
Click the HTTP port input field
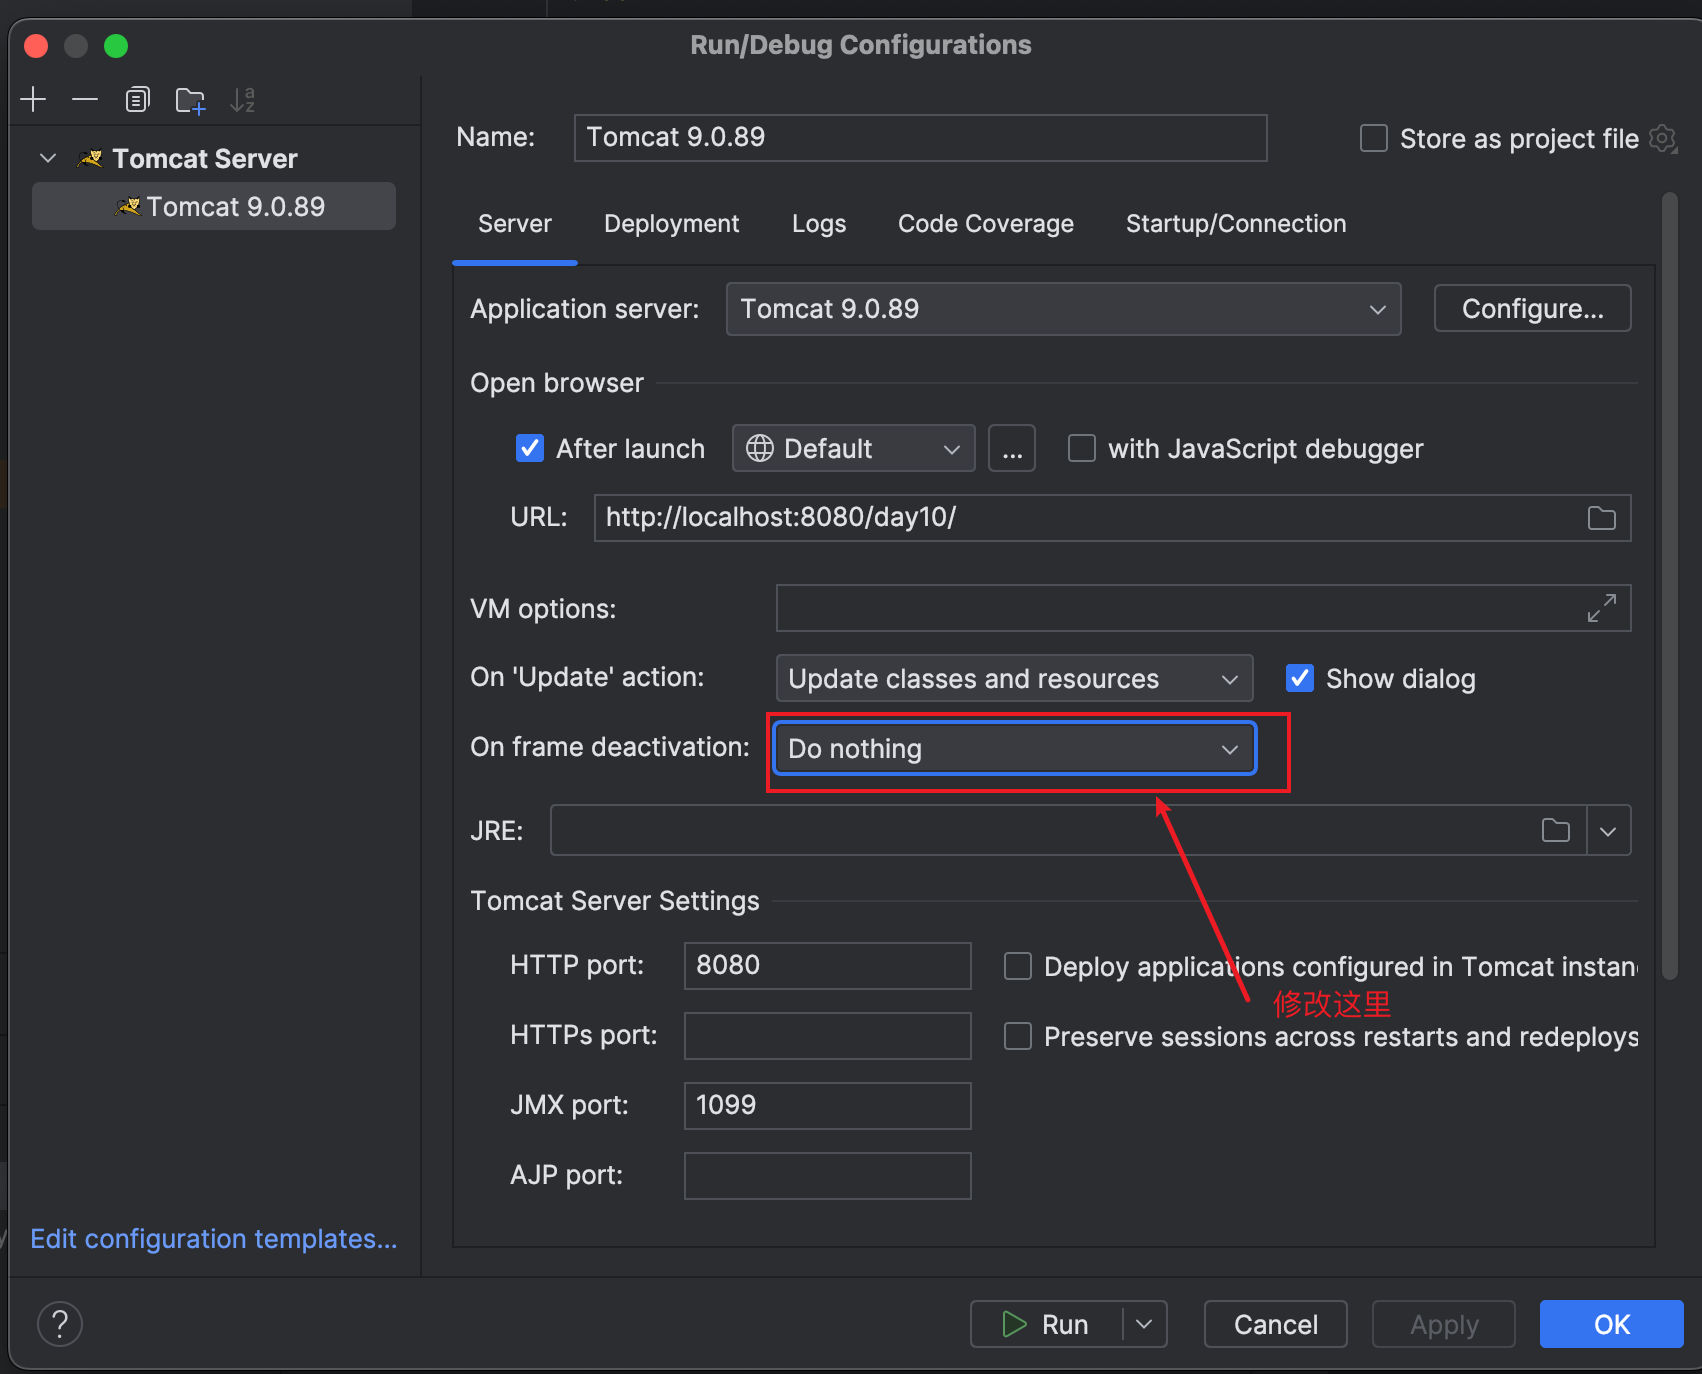tap(826, 966)
